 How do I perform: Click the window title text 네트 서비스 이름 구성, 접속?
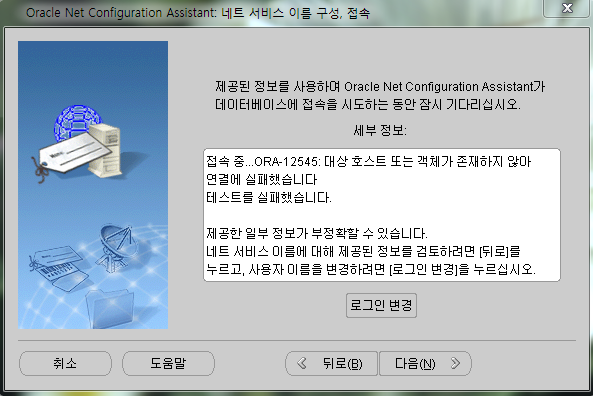point(296,13)
